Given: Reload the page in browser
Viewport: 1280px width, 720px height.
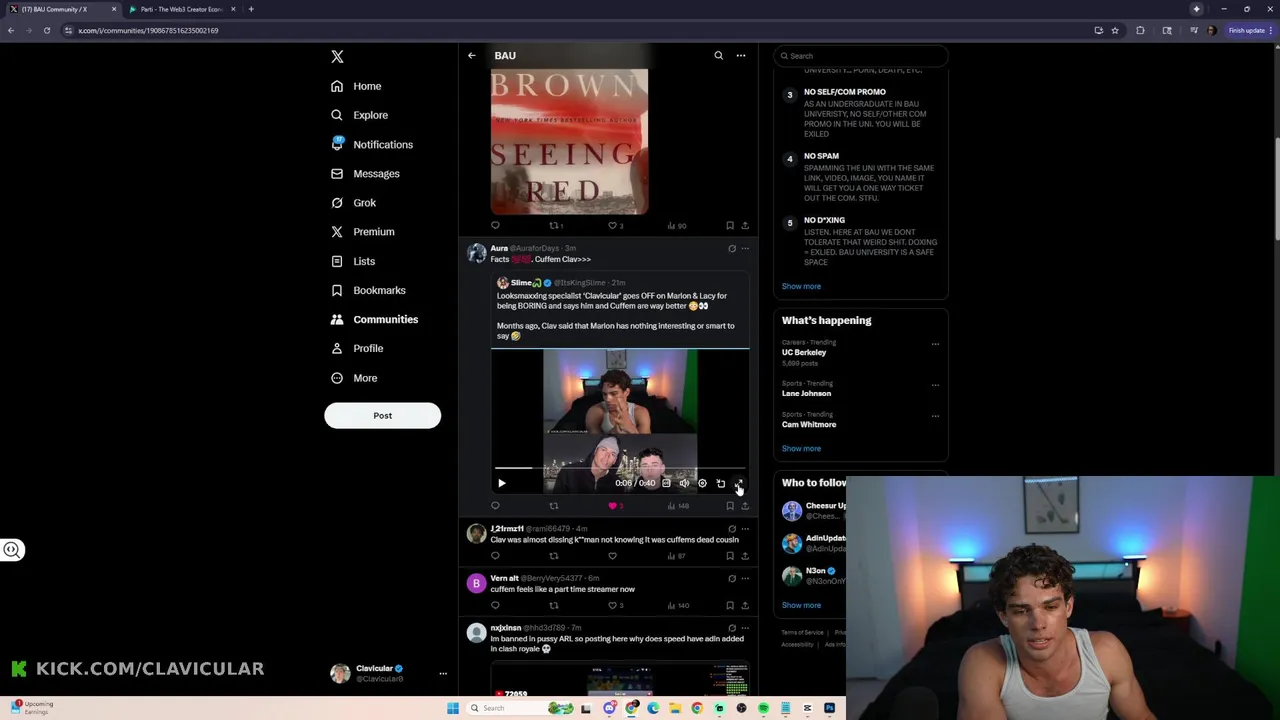Looking at the screenshot, I should click(46, 30).
